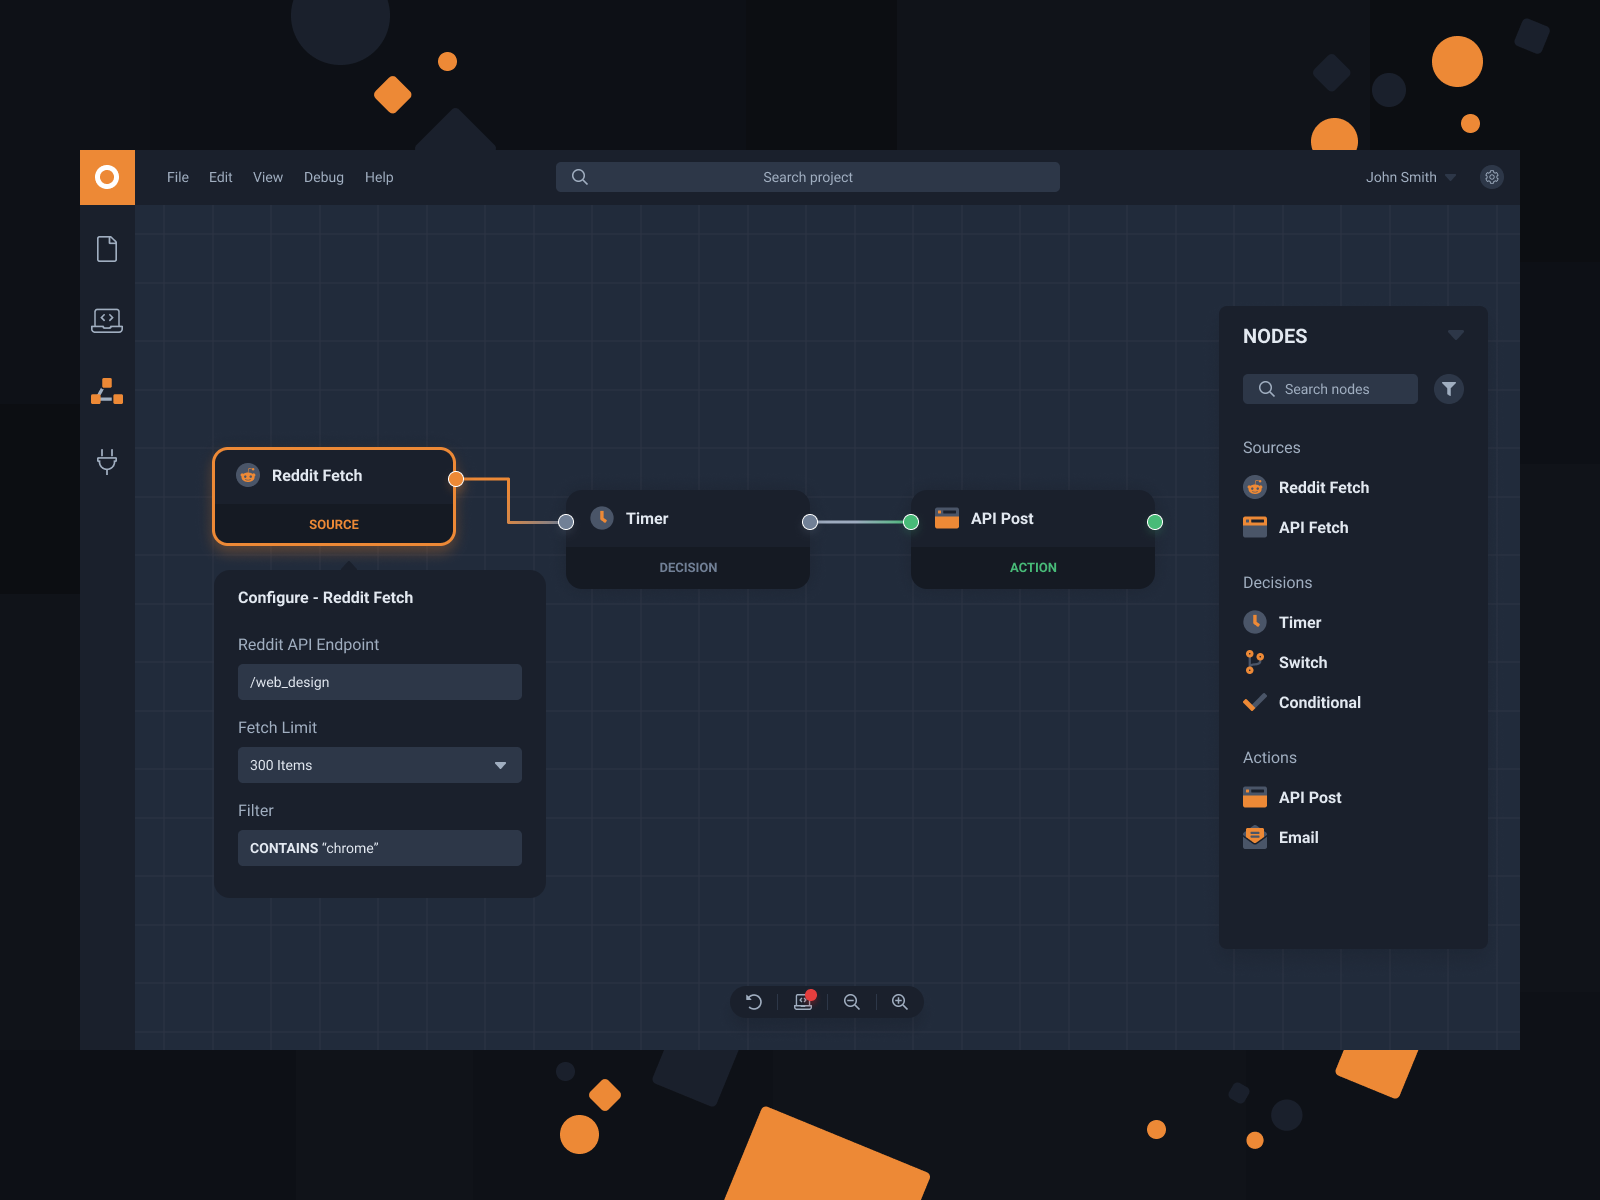Open the Debug menu
This screenshot has height=1200, width=1600.
(x=324, y=177)
